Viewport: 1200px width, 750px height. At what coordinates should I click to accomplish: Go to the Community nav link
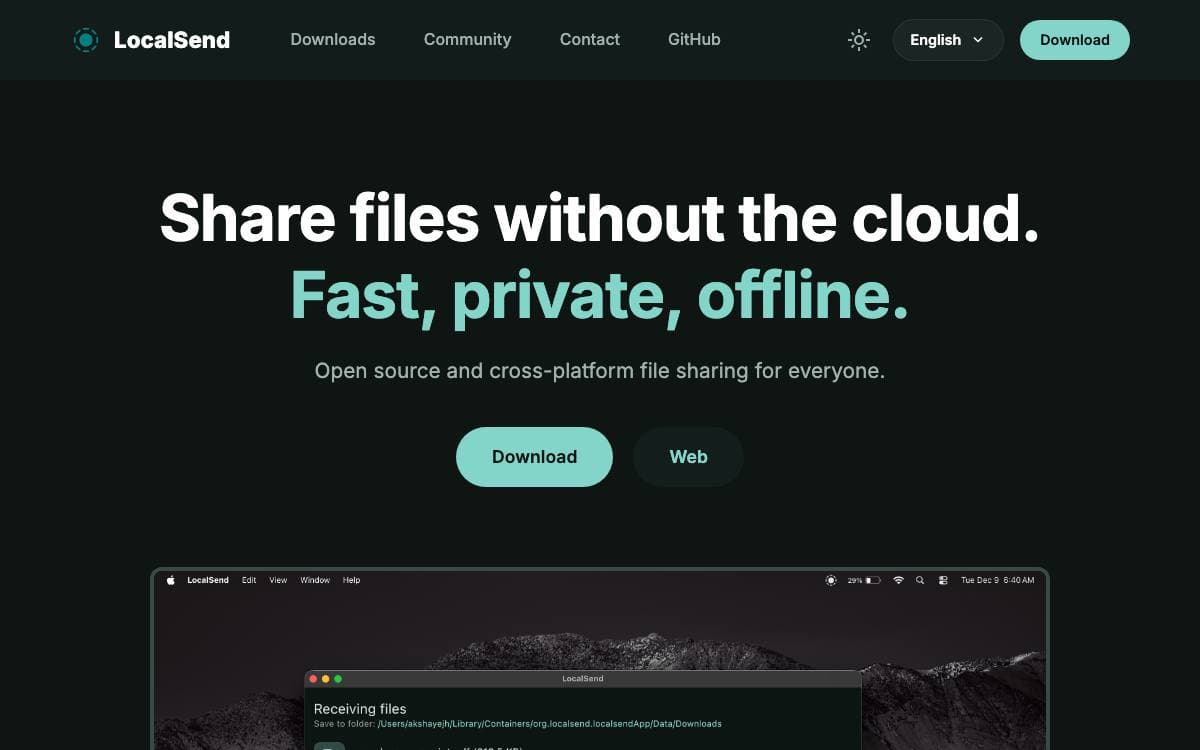click(x=467, y=40)
